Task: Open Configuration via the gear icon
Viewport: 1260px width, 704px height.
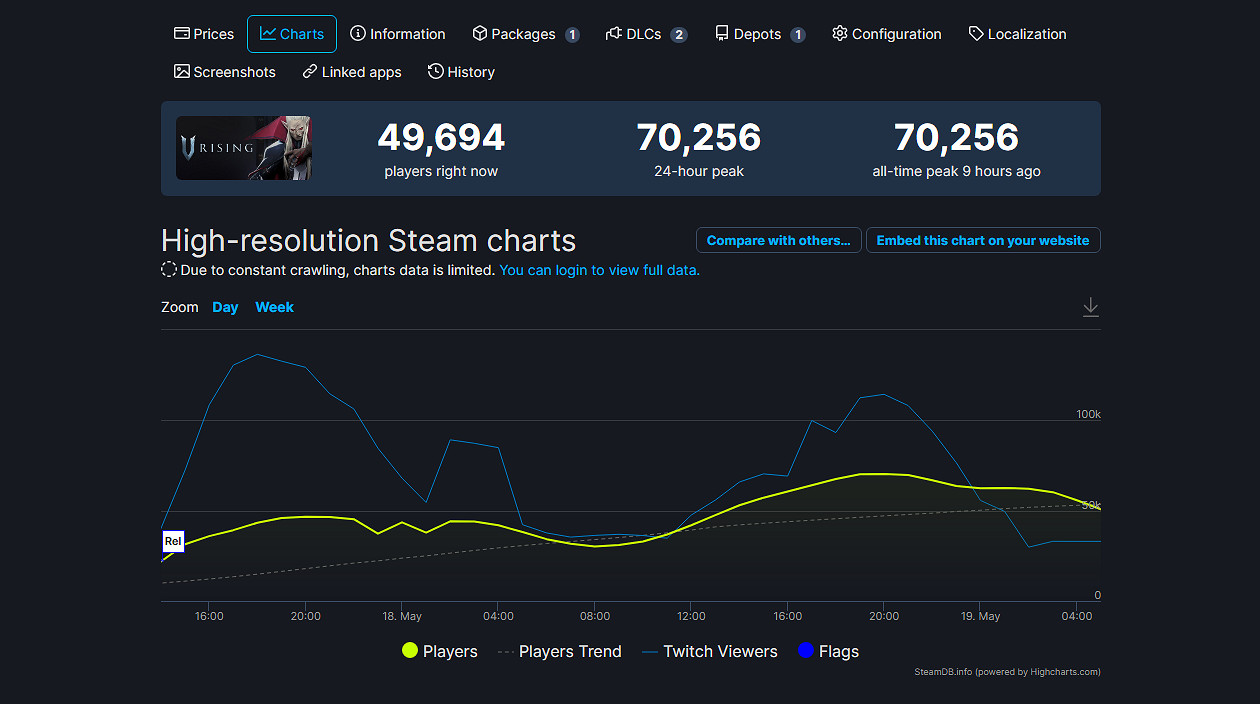Action: point(839,33)
